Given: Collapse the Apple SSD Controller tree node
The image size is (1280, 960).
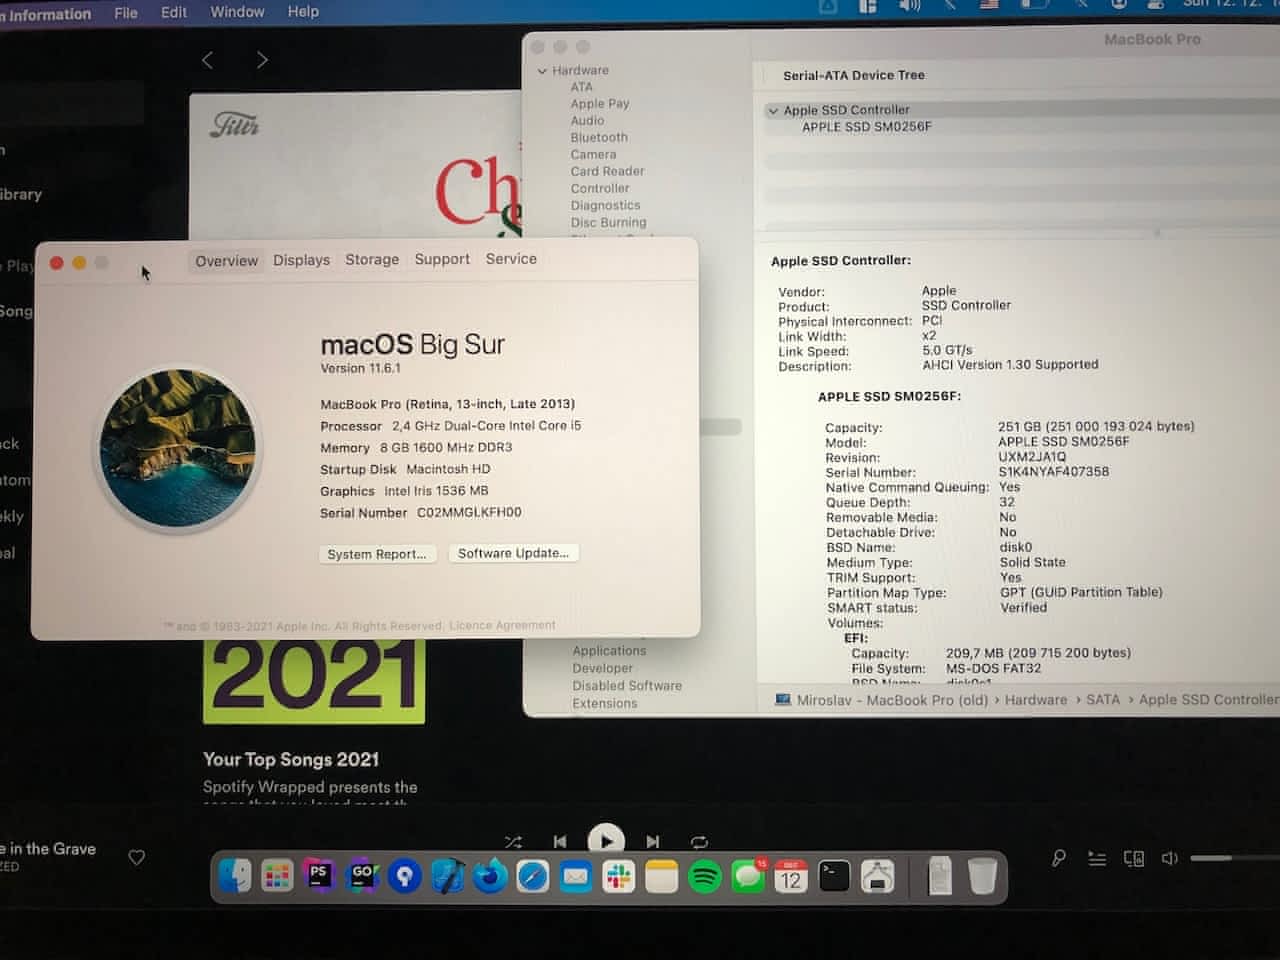Looking at the screenshot, I should (773, 111).
